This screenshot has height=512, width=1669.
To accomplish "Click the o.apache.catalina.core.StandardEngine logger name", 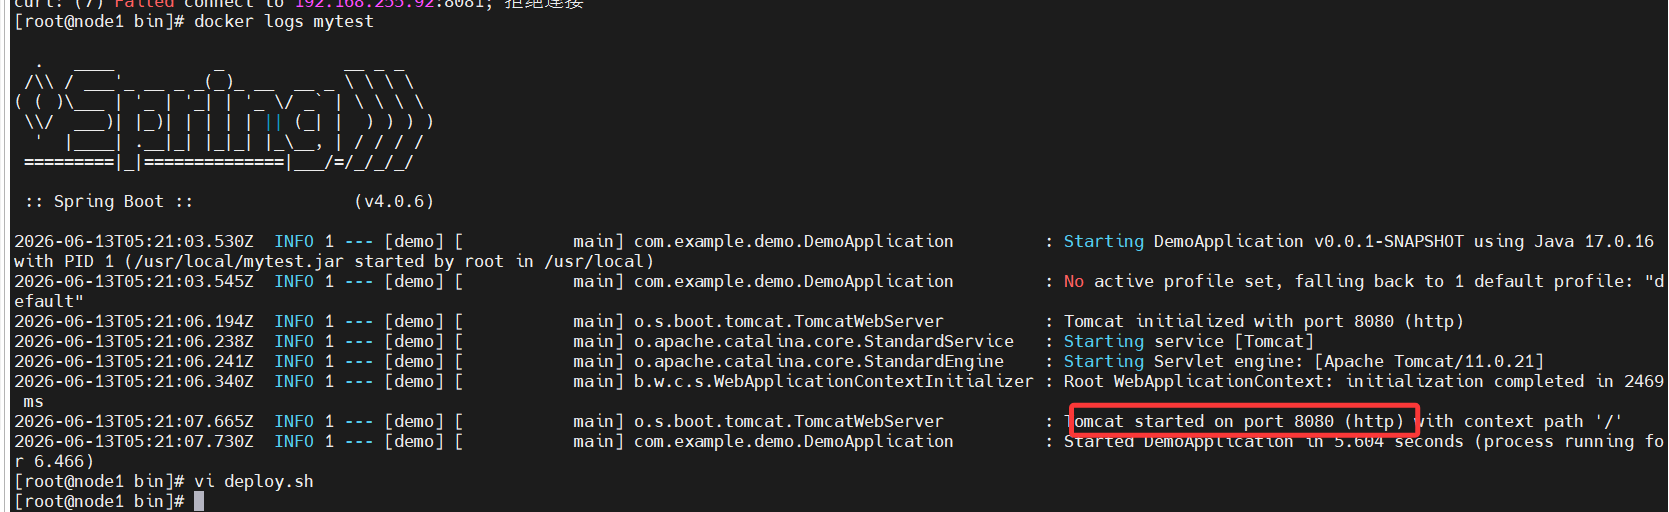I will [x=819, y=361].
